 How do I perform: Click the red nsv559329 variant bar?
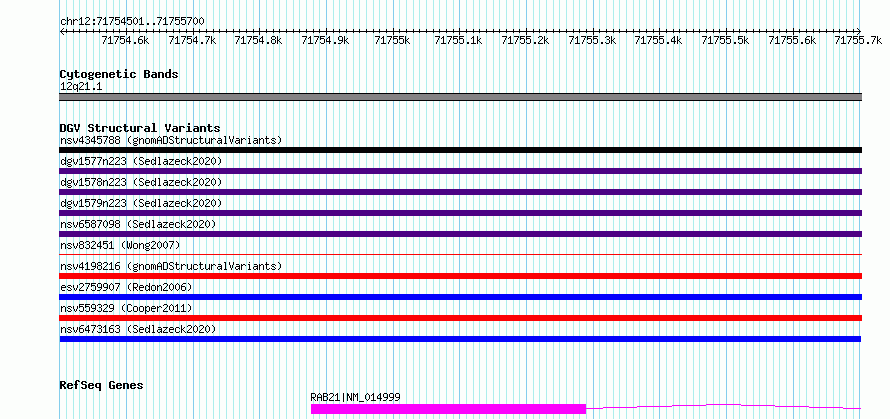[460, 318]
